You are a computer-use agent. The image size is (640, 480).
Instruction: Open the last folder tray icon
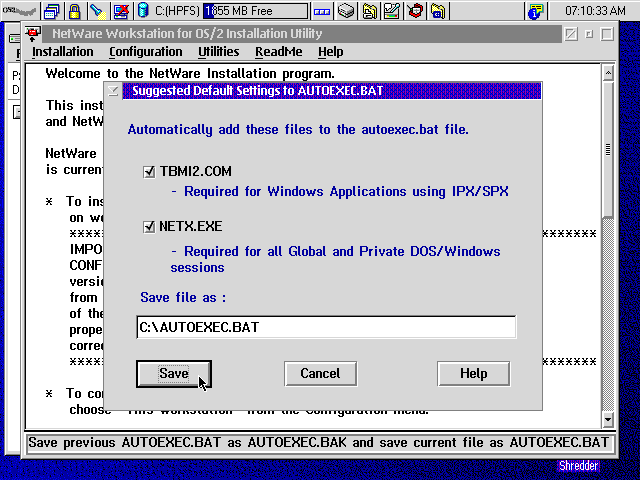[437, 11]
